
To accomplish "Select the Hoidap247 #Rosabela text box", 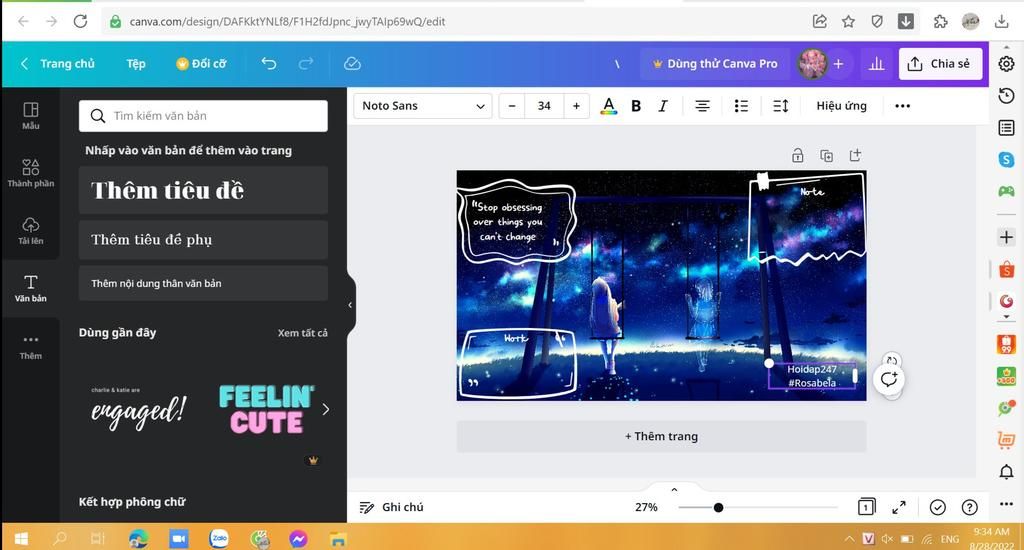I will [x=812, y=376].
